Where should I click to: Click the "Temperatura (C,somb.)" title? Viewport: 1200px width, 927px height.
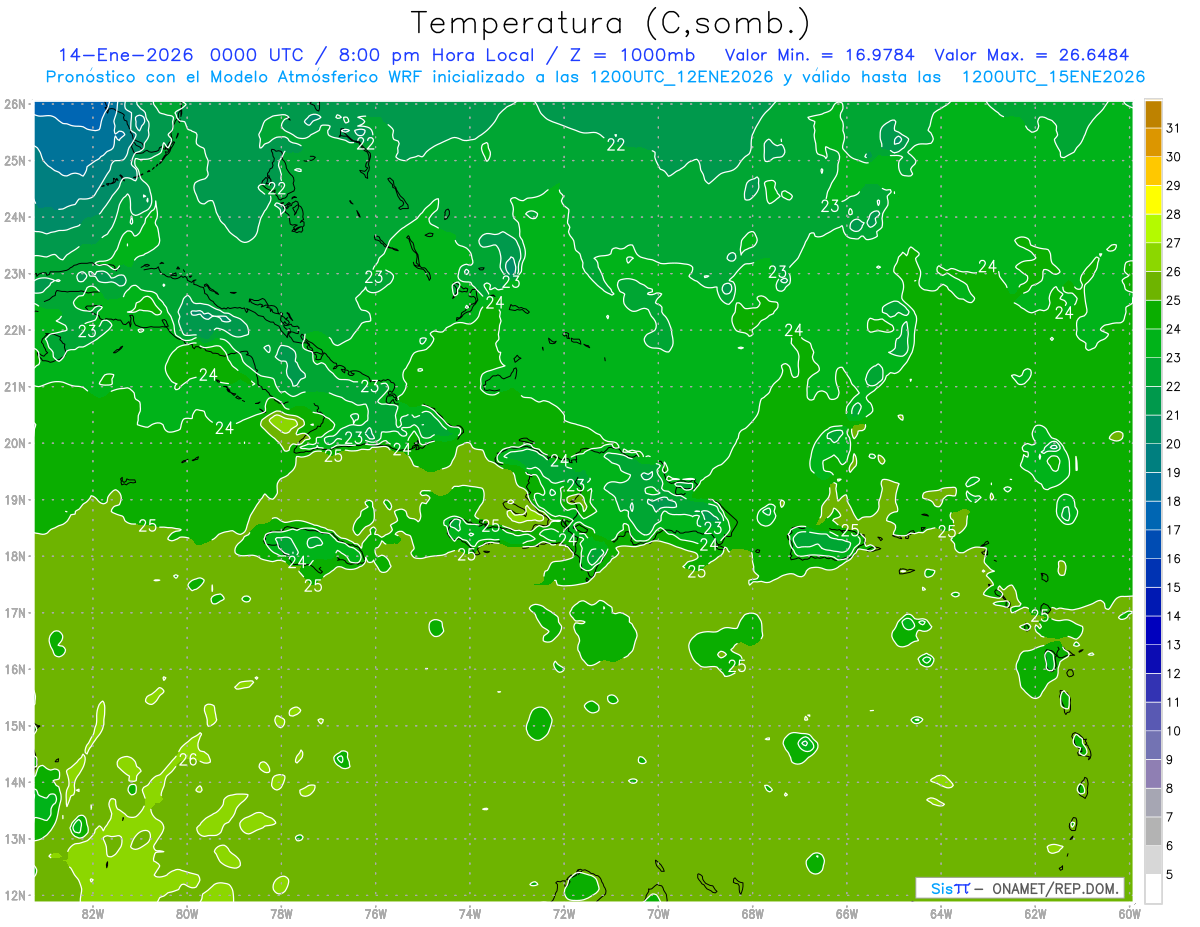click(x=611, y=24)
